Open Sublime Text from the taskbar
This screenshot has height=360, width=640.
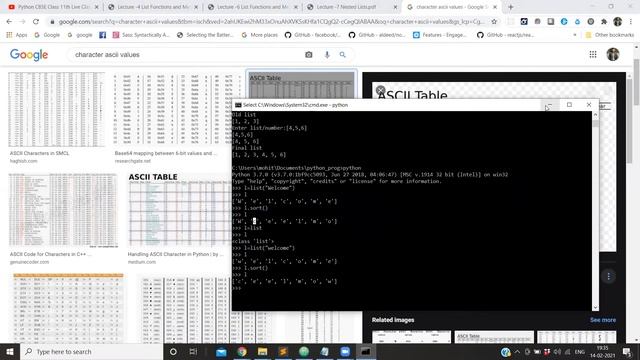(283, 351)
